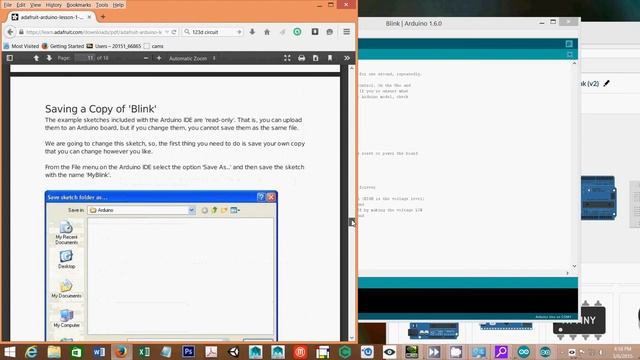Viewport: 640px width, 360px height.
Task: Download the PDF file from viewer toolbar
Action: pyautogui.click(x=316, y=58)
